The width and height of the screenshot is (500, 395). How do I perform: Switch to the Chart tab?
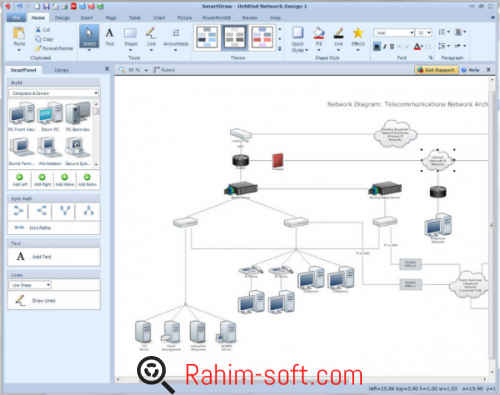[x=159, y=18]
